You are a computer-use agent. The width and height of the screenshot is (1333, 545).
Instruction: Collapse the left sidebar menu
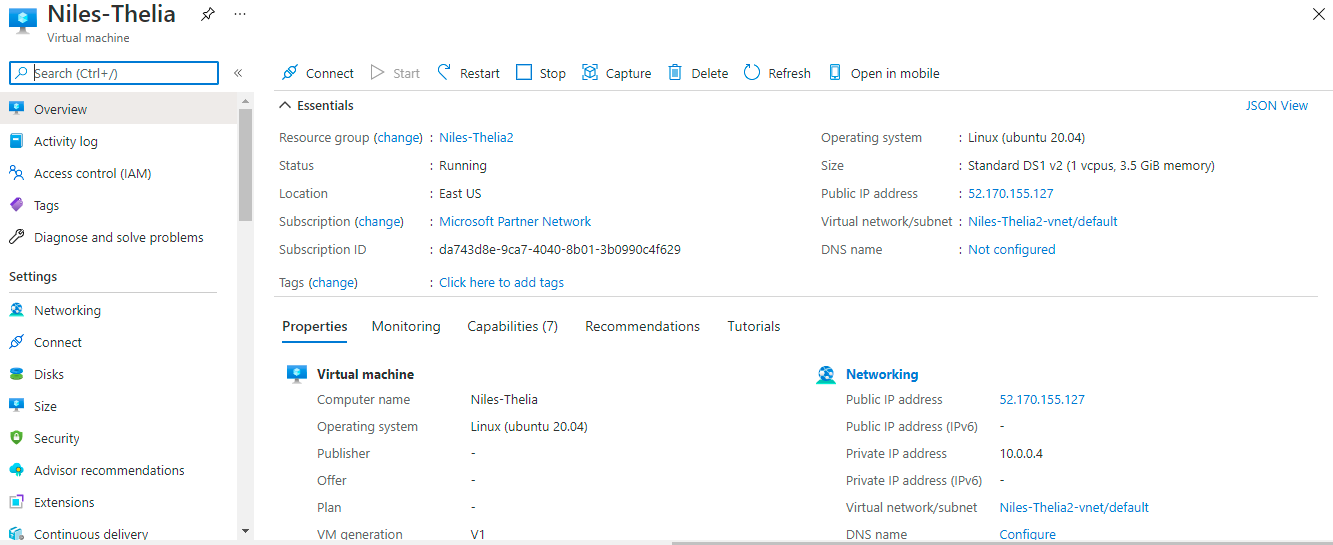point(238,73)
